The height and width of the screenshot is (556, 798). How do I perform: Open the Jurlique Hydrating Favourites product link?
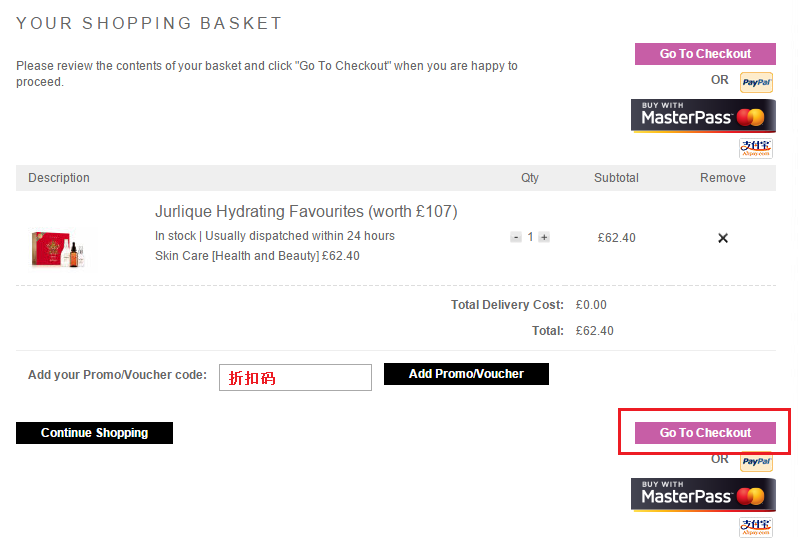[x=306, y=211]
